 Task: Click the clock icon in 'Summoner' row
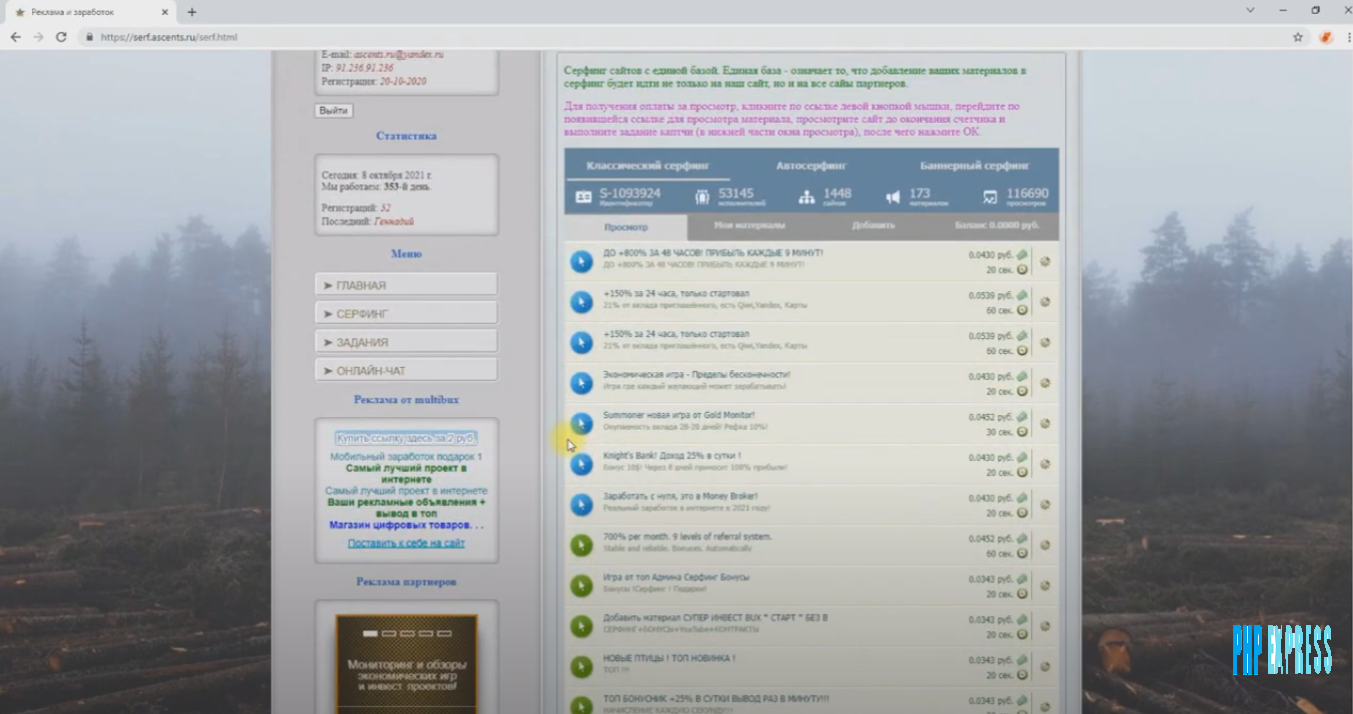coord(1022,432)
